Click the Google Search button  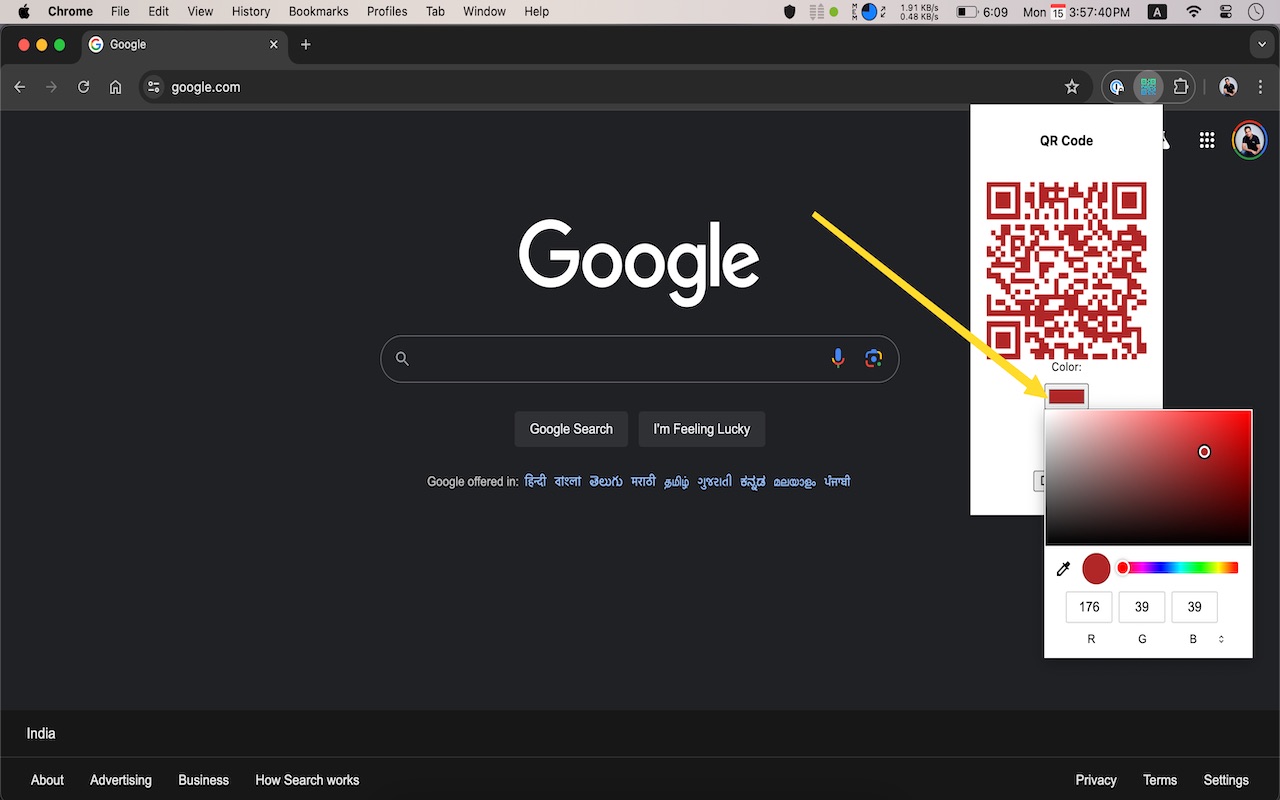click(571, 429)
